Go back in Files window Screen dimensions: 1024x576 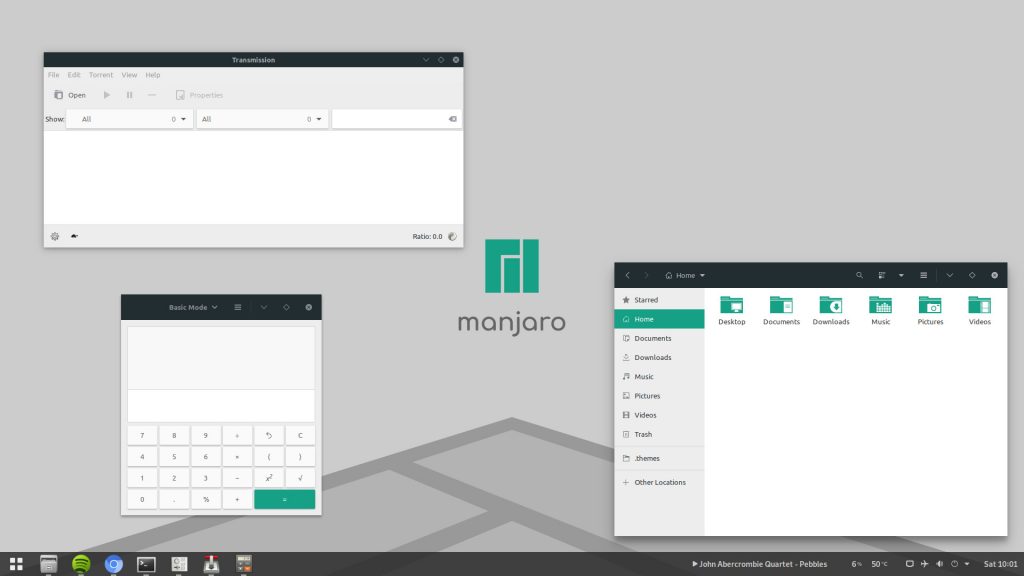628,276
